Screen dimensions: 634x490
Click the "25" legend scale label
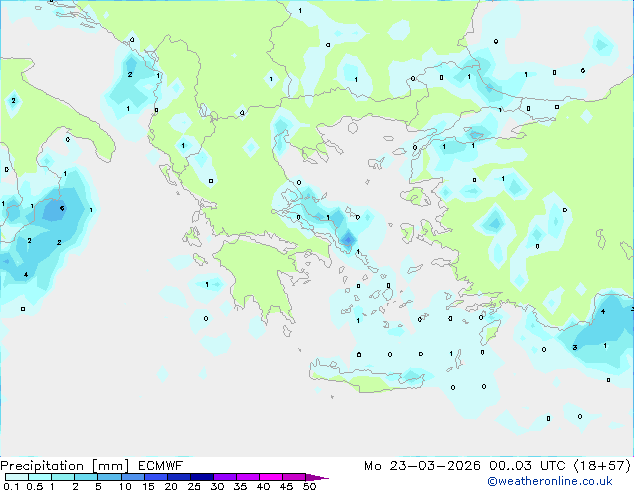tap(194, 486)
